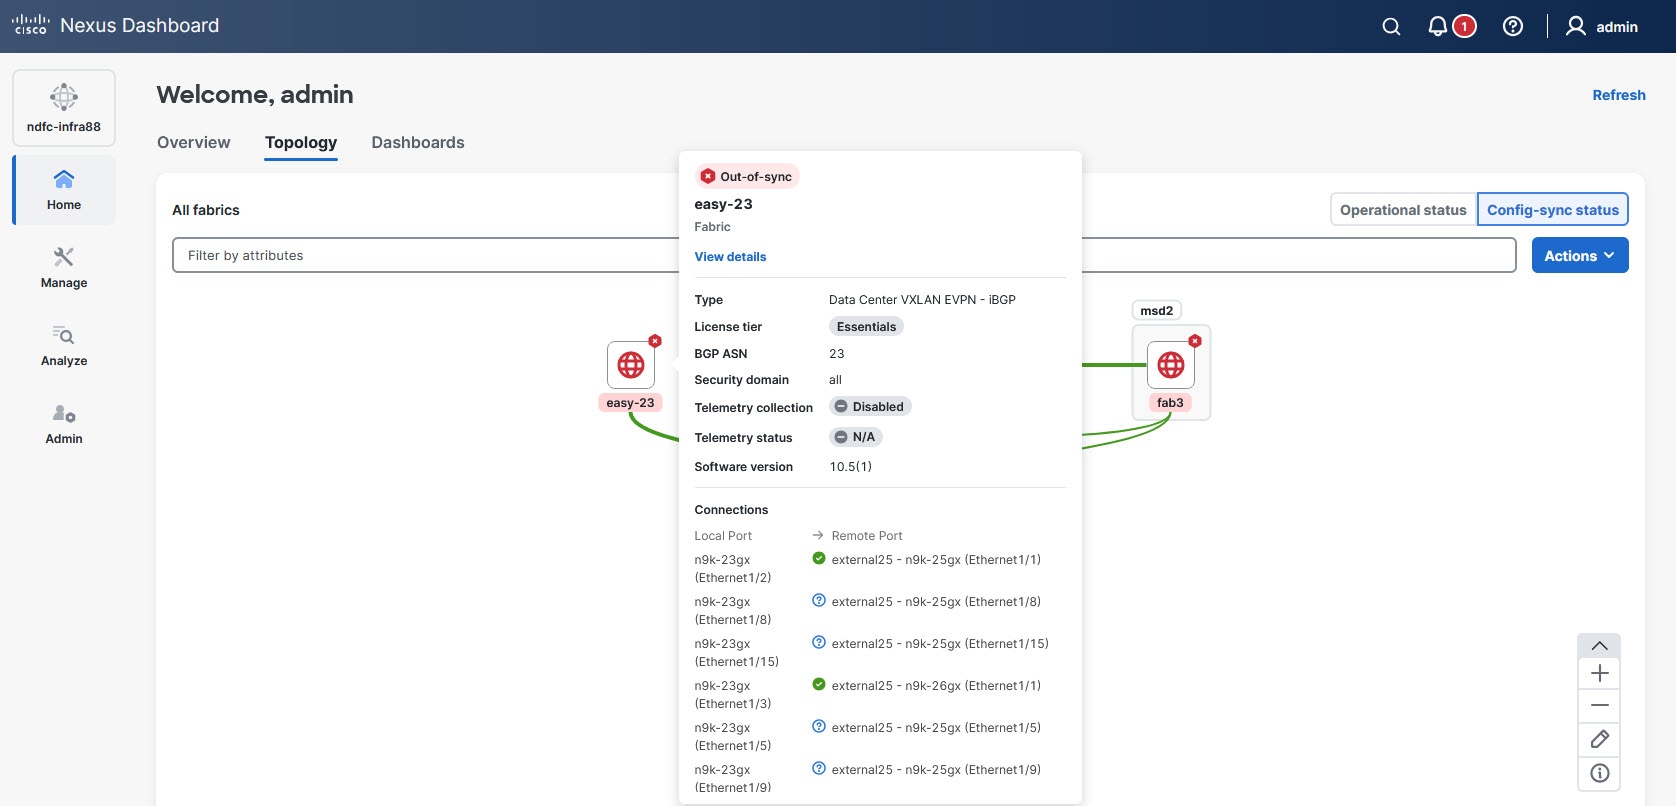This screenshot has height=806, width=1676.
Task: Open the Actions dropdown
Action: pyautogui.click(x=1580, y=256)
